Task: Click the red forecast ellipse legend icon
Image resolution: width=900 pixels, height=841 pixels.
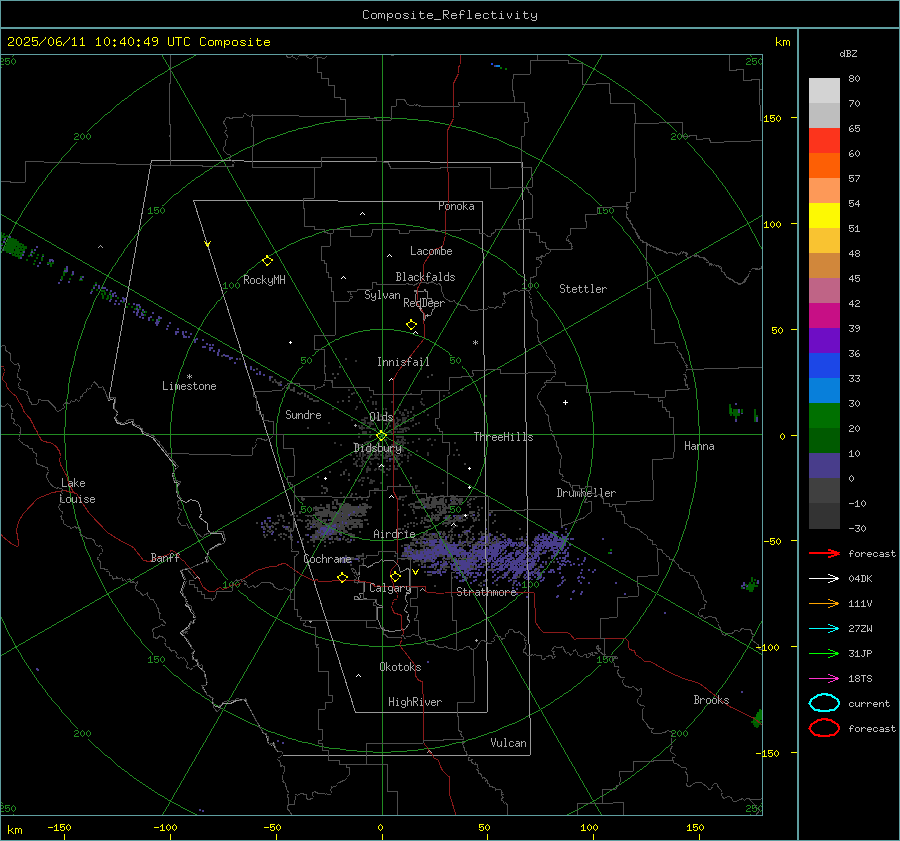Action: (x=824, y=728)
